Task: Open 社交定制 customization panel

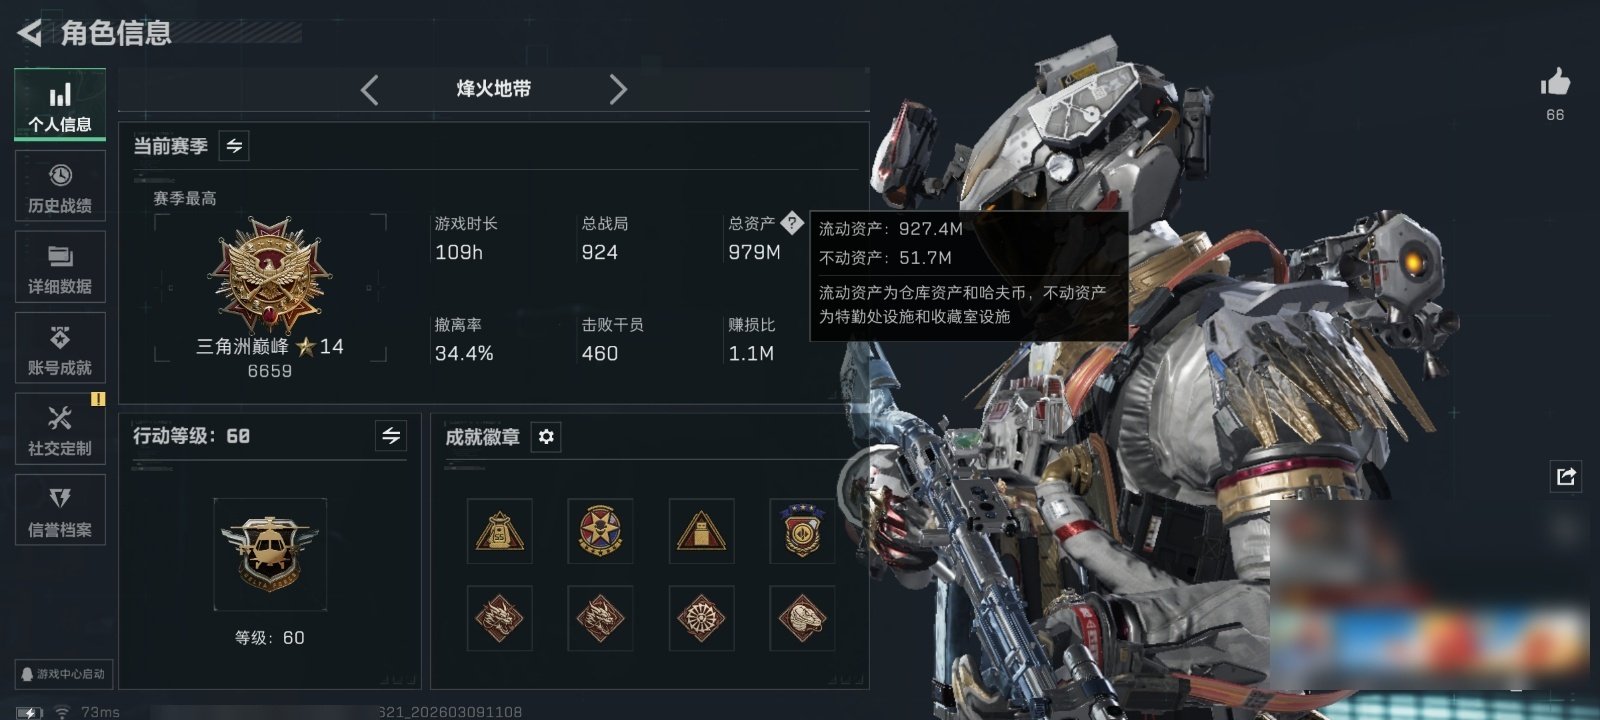Action: [x=60, y=429]
